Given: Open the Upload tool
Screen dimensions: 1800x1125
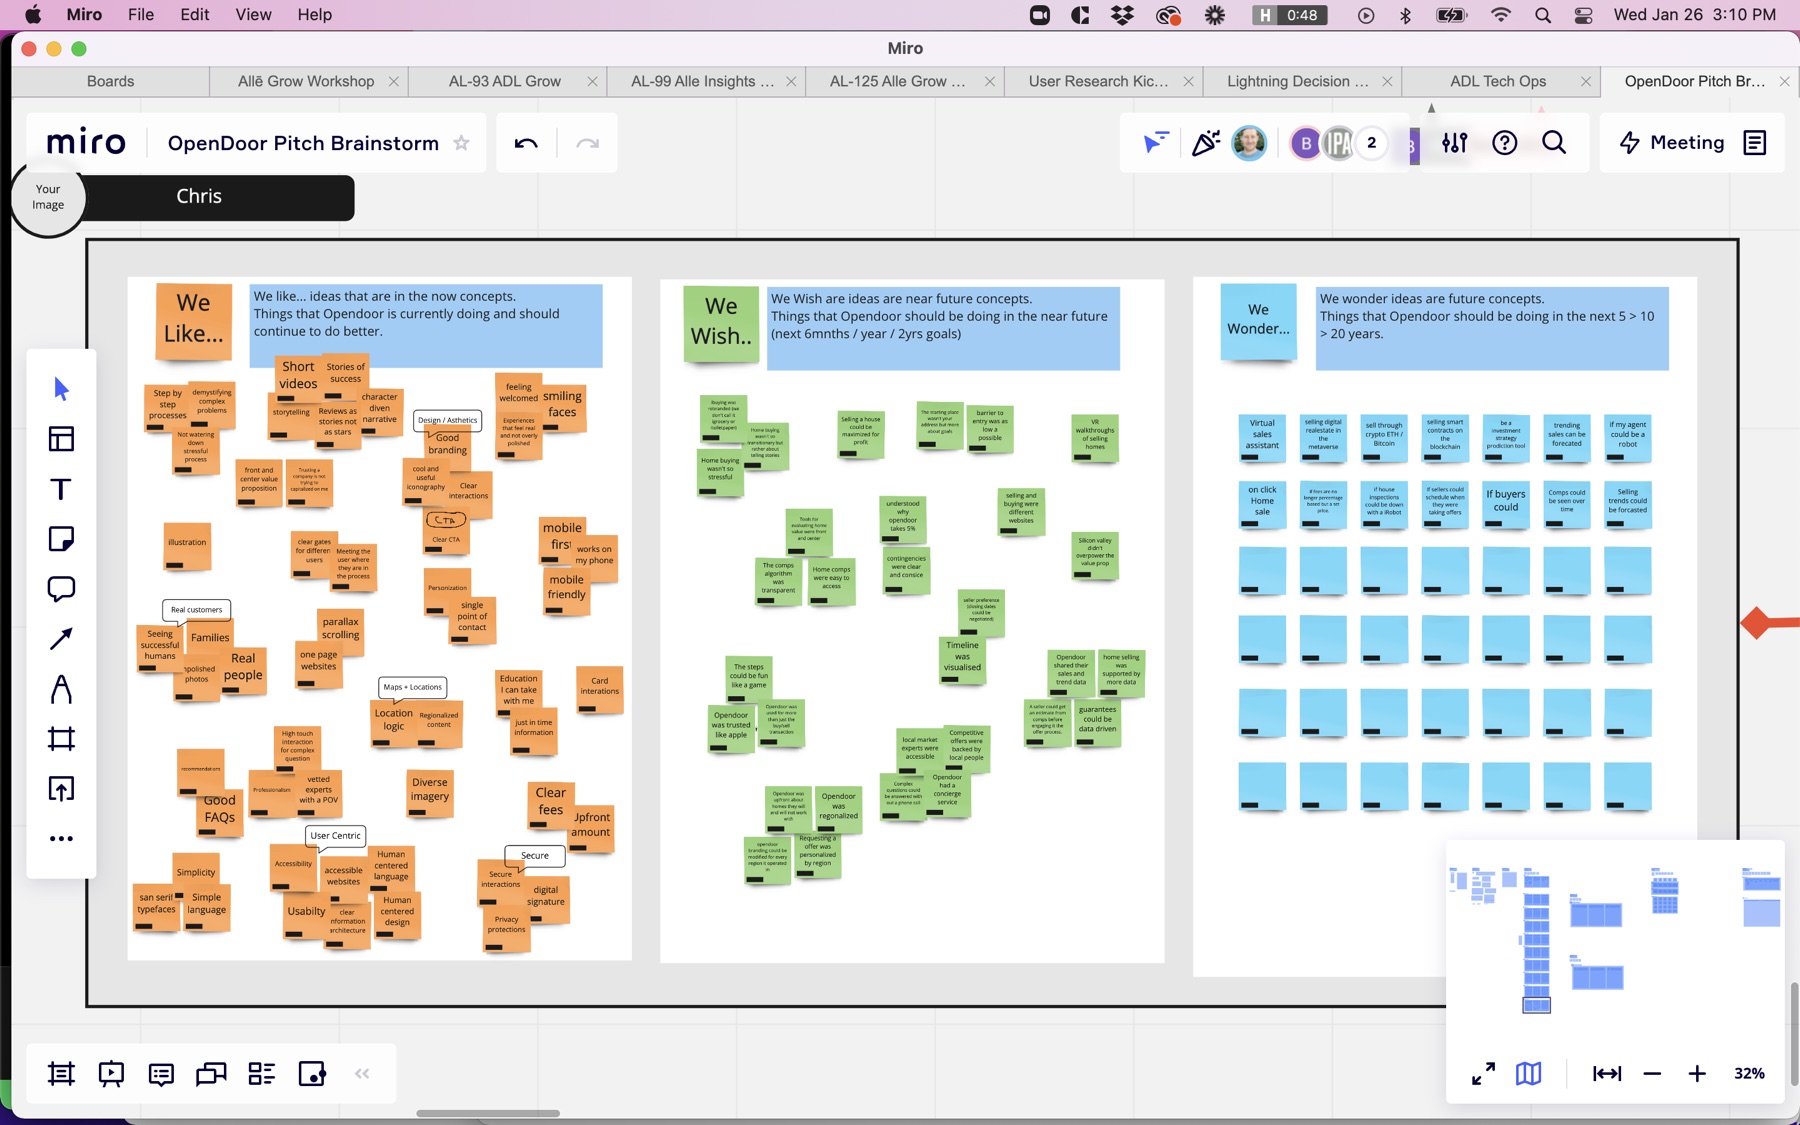Looking at the screenshot, I should [x=61, y=789].
